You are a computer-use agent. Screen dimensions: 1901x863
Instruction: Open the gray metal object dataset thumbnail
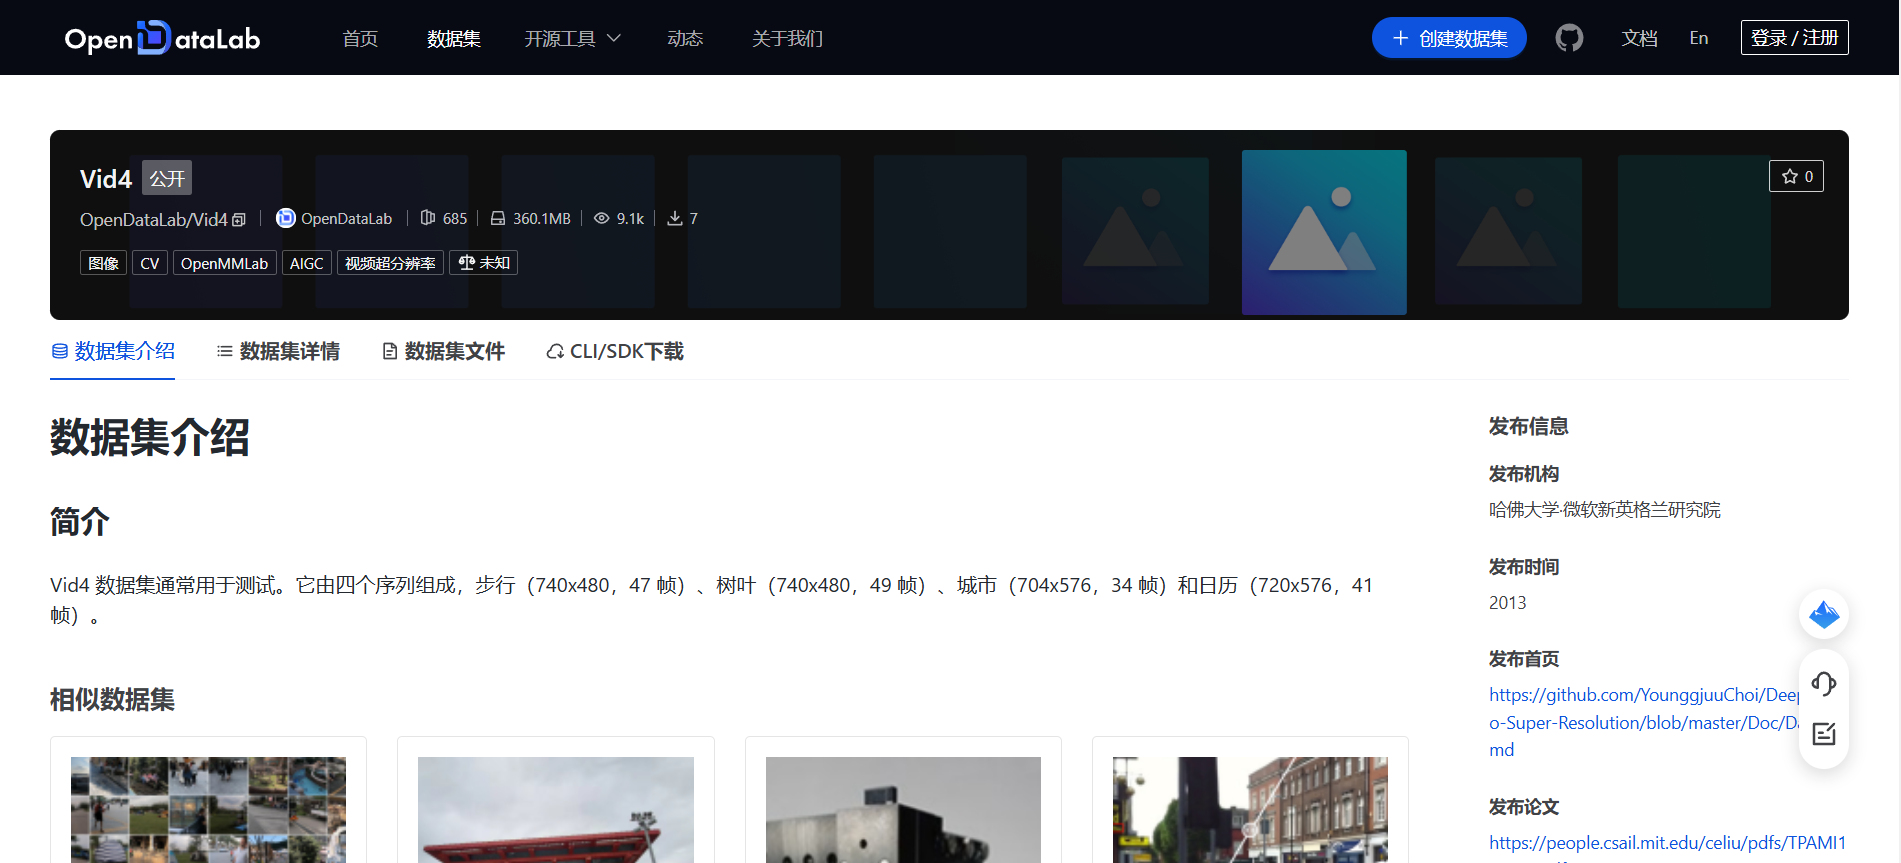903,809
